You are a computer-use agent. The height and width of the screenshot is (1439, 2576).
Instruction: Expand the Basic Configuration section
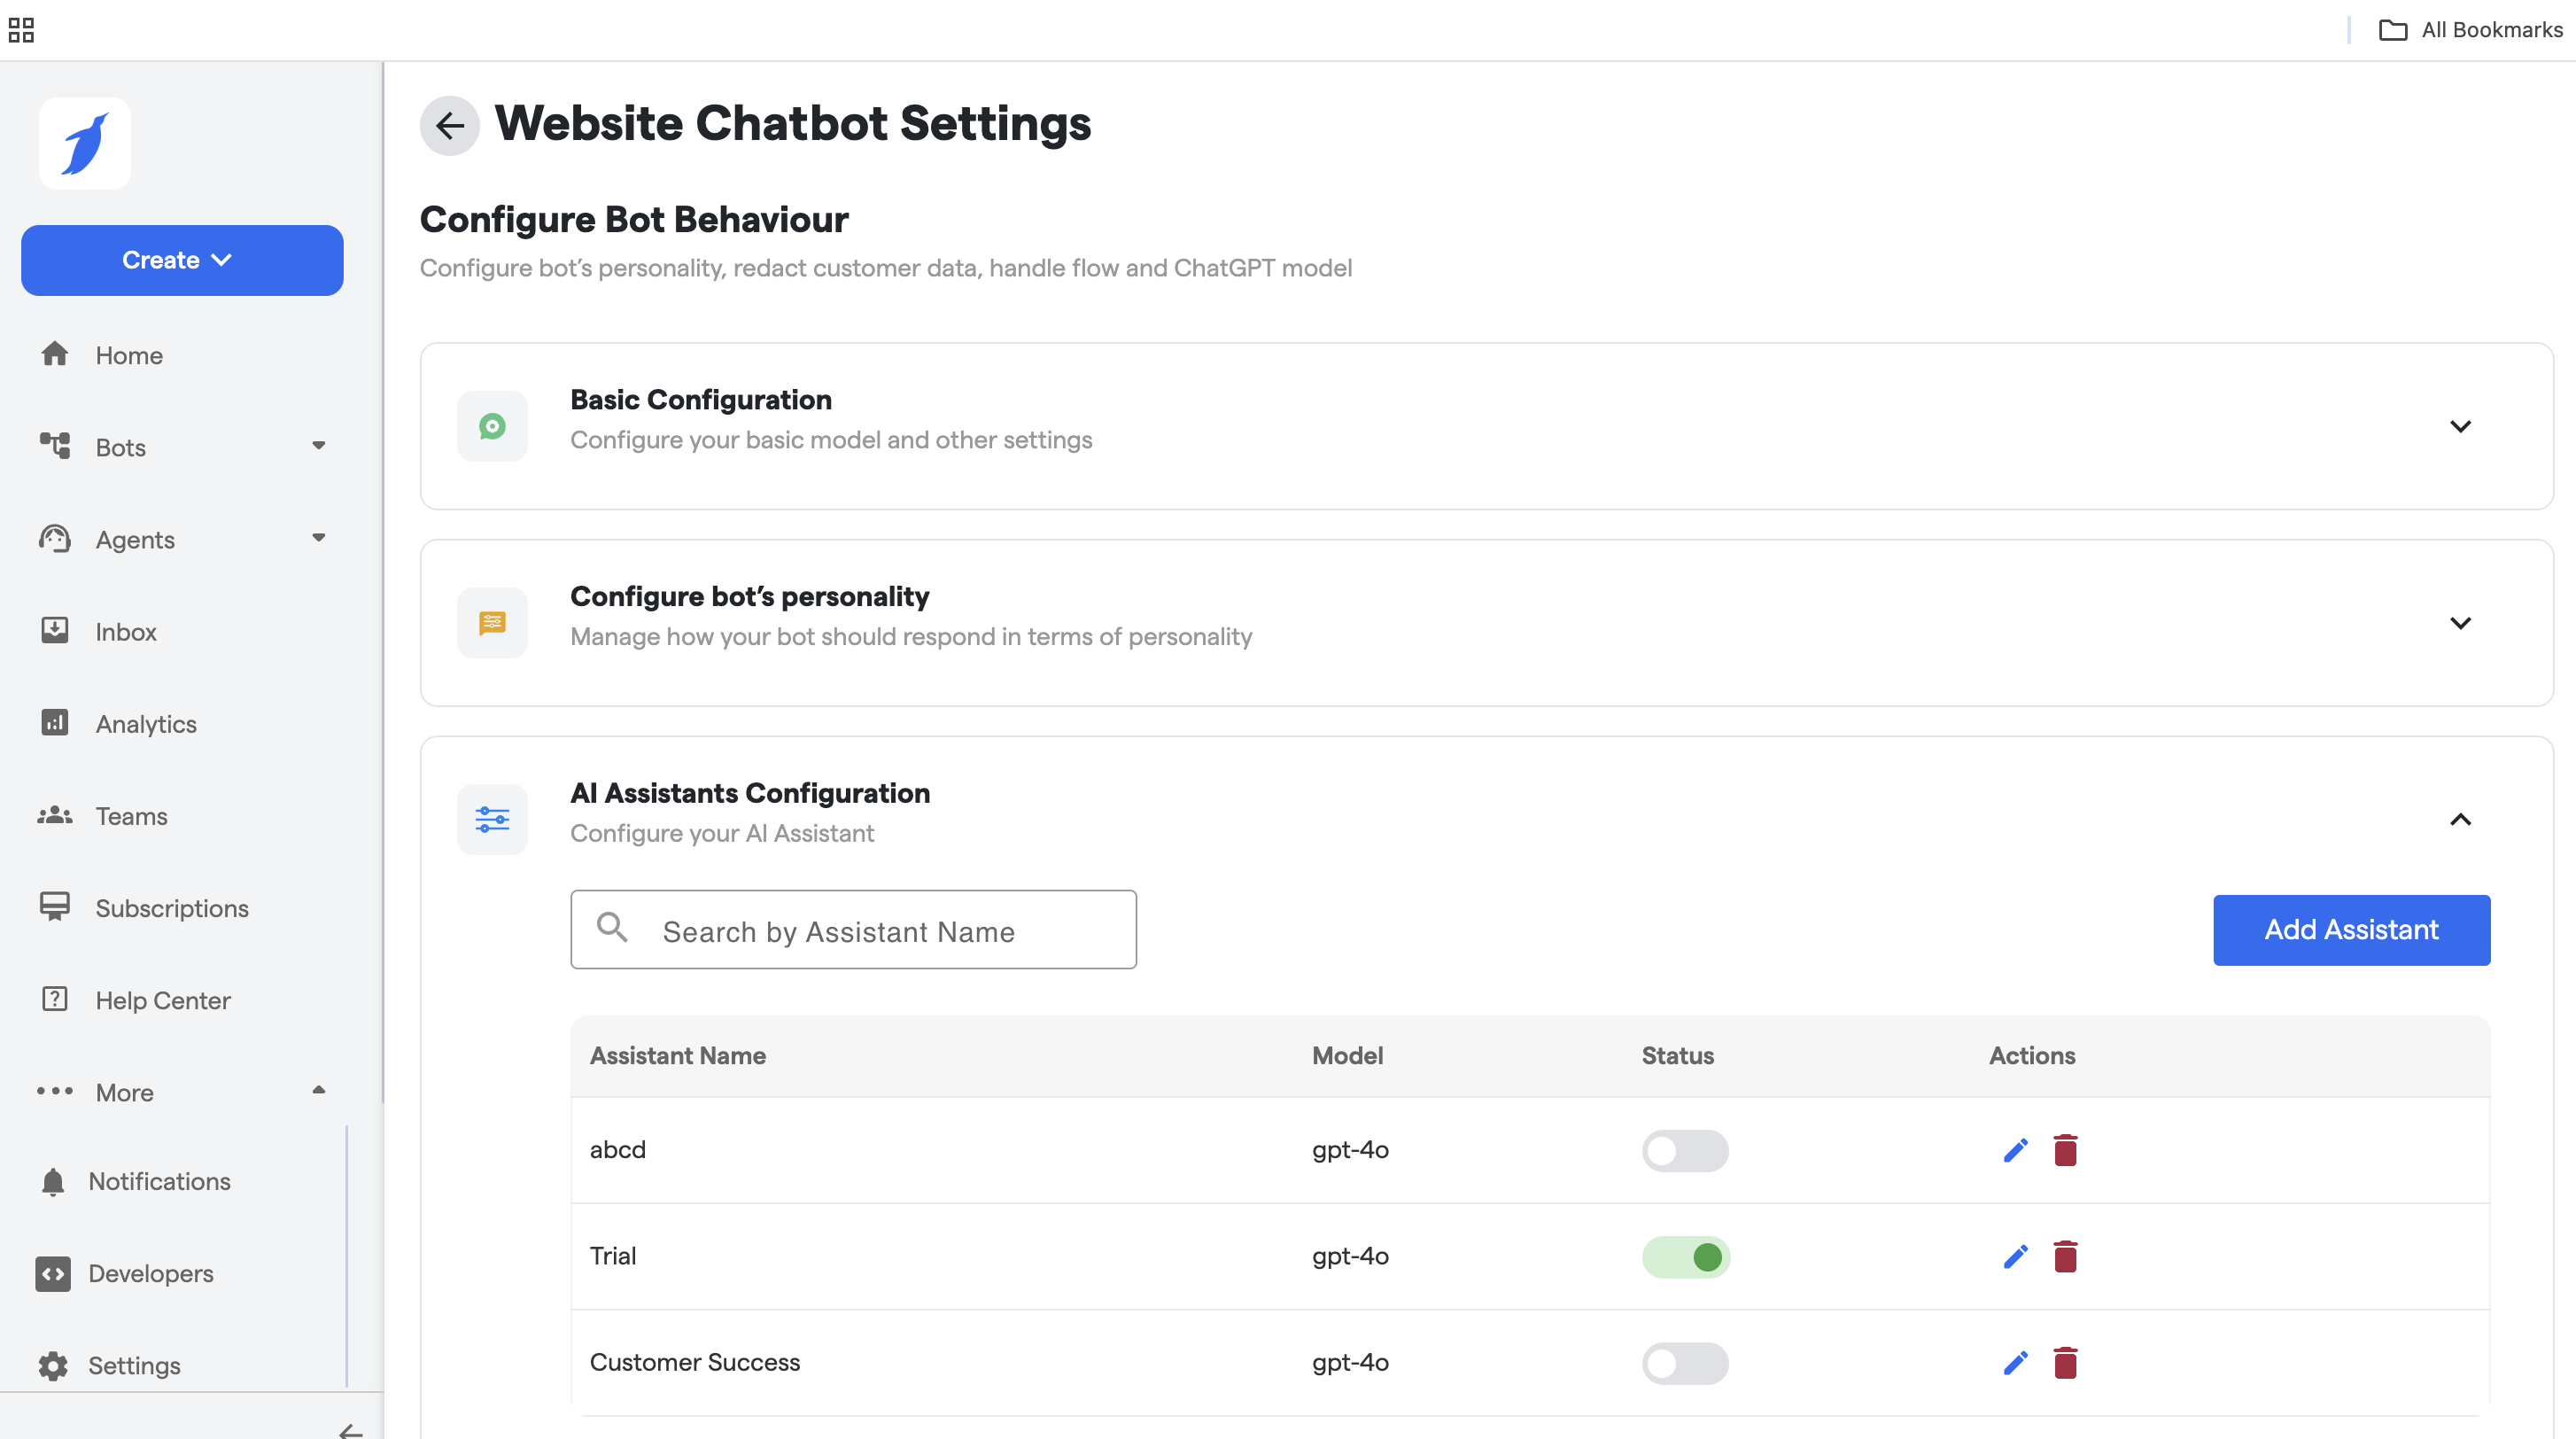2459,426
